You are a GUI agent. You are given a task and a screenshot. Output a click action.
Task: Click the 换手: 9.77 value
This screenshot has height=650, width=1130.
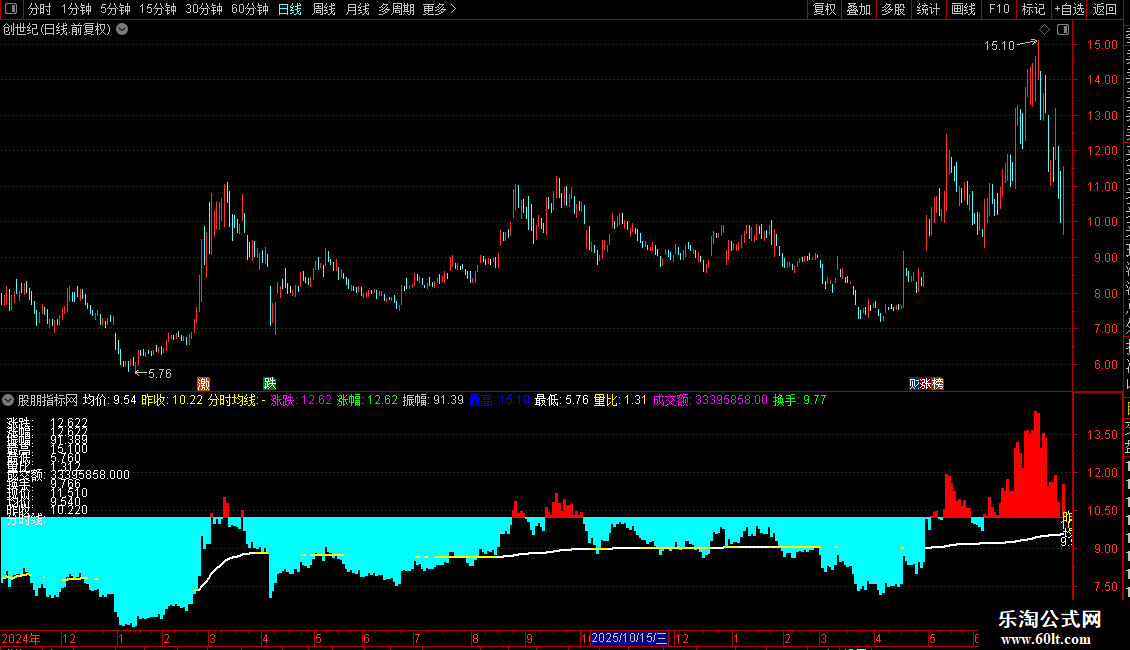[799, 400]
